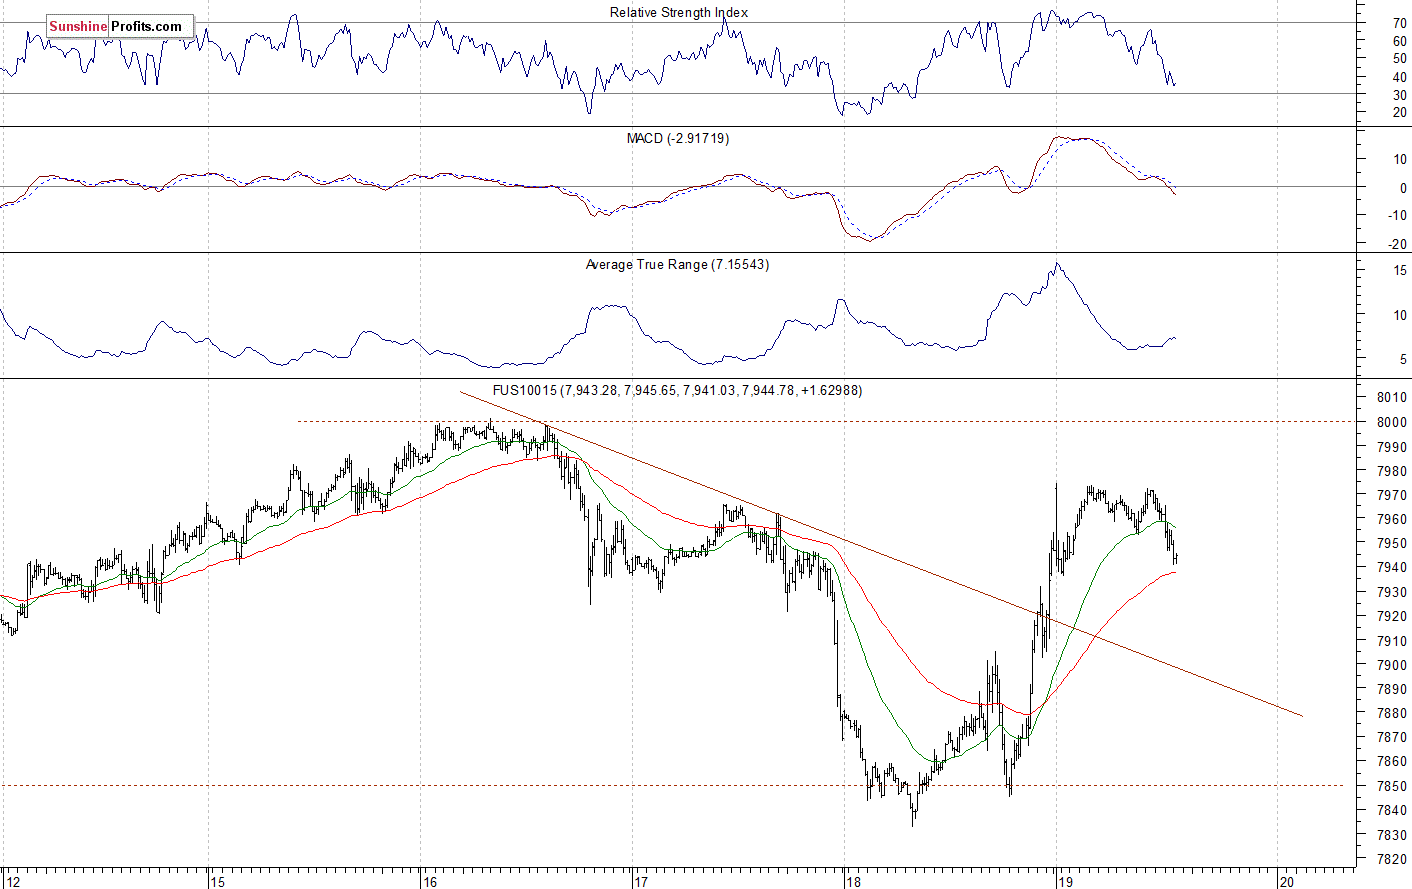This screenshot has width=1412, height=889.
Task: Select date label 12 on the time axis
Action: (x=12, y=882)
